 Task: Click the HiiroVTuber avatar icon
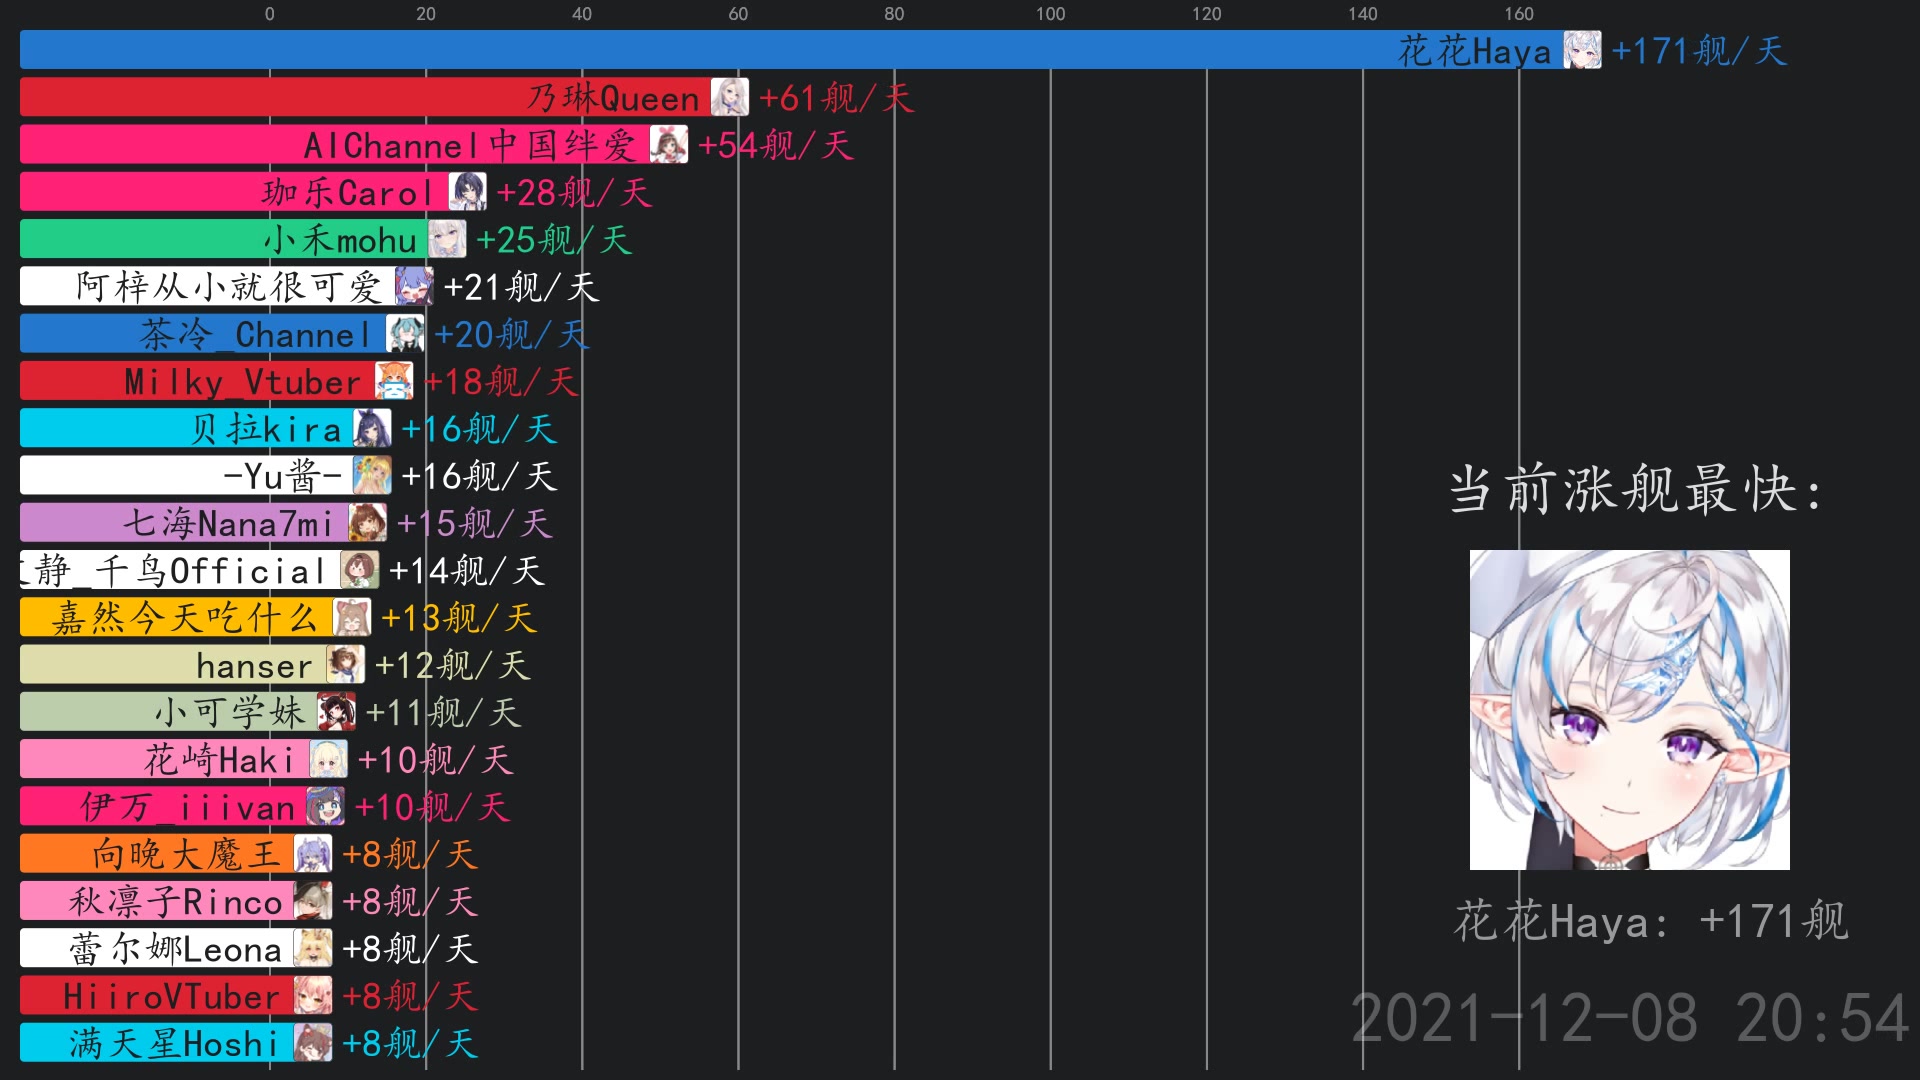(x=313, y=996)
